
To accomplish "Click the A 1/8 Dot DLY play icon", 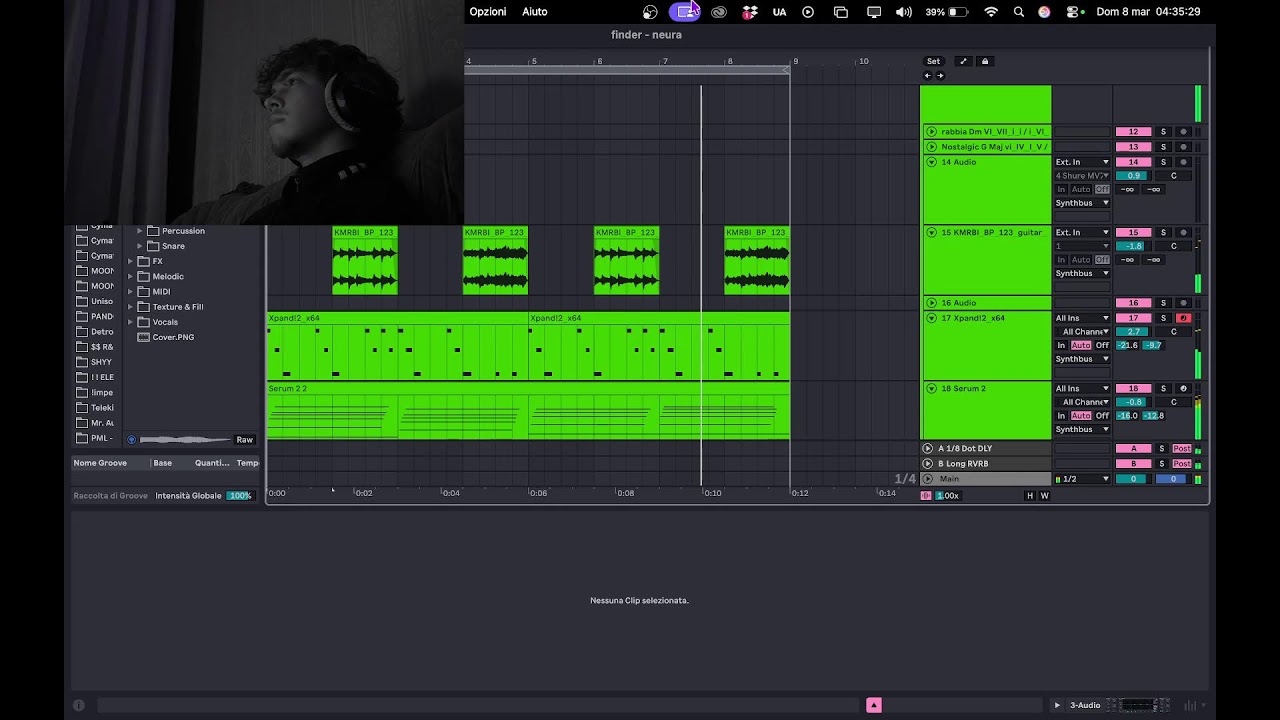I will click(x=927, y=449).
